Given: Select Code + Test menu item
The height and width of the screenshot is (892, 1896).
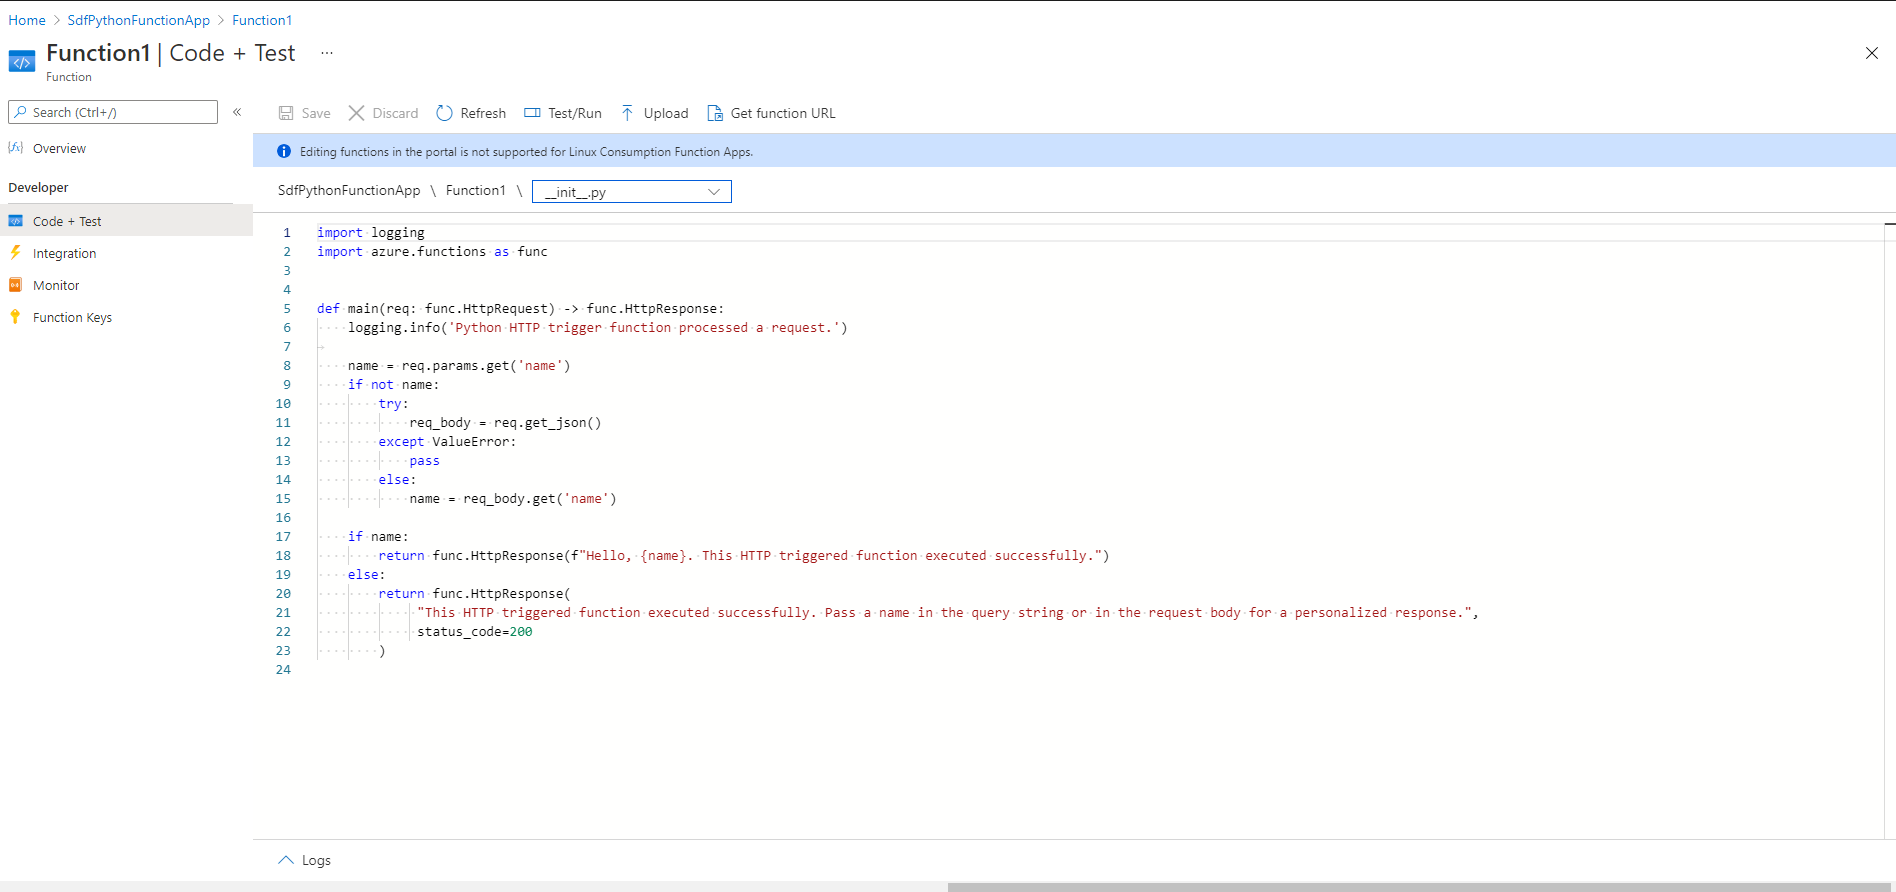Looking at the screenshot, I should tap(126, 221).
